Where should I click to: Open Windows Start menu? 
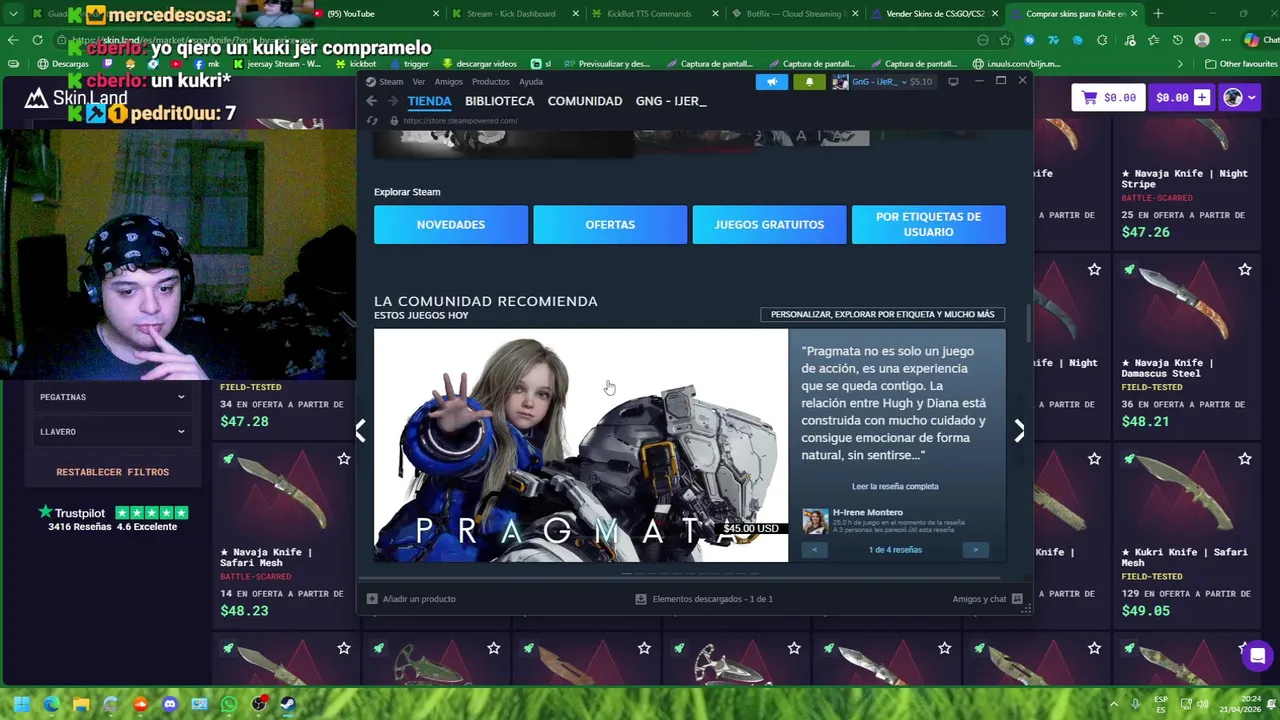click(21, 704)
